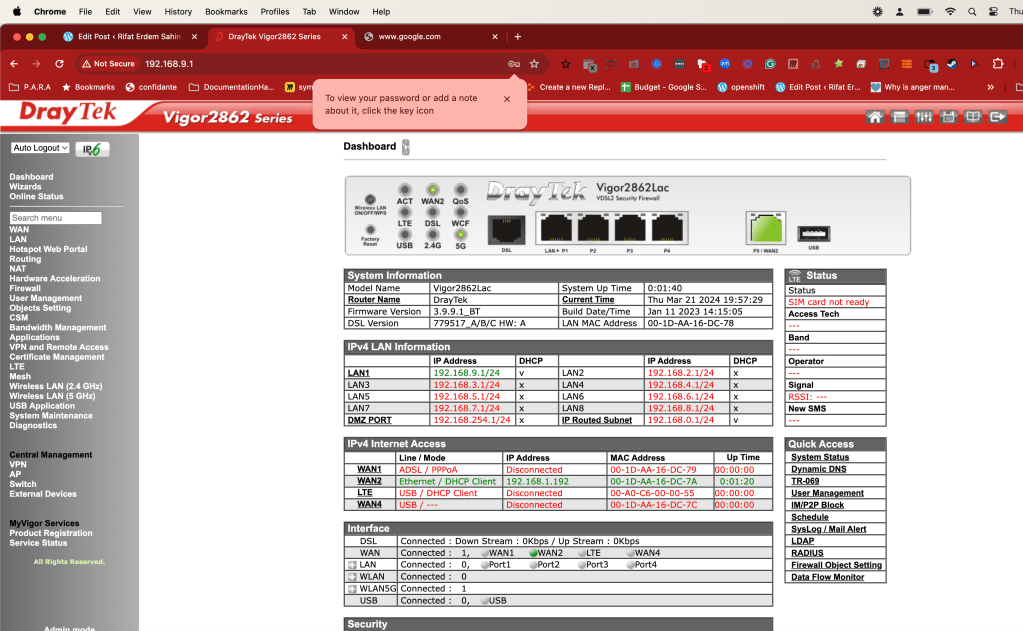The height and width of the screenshot is (631, 1023).
Task: Open the Profiles menu
Action: tap(275, 12)
